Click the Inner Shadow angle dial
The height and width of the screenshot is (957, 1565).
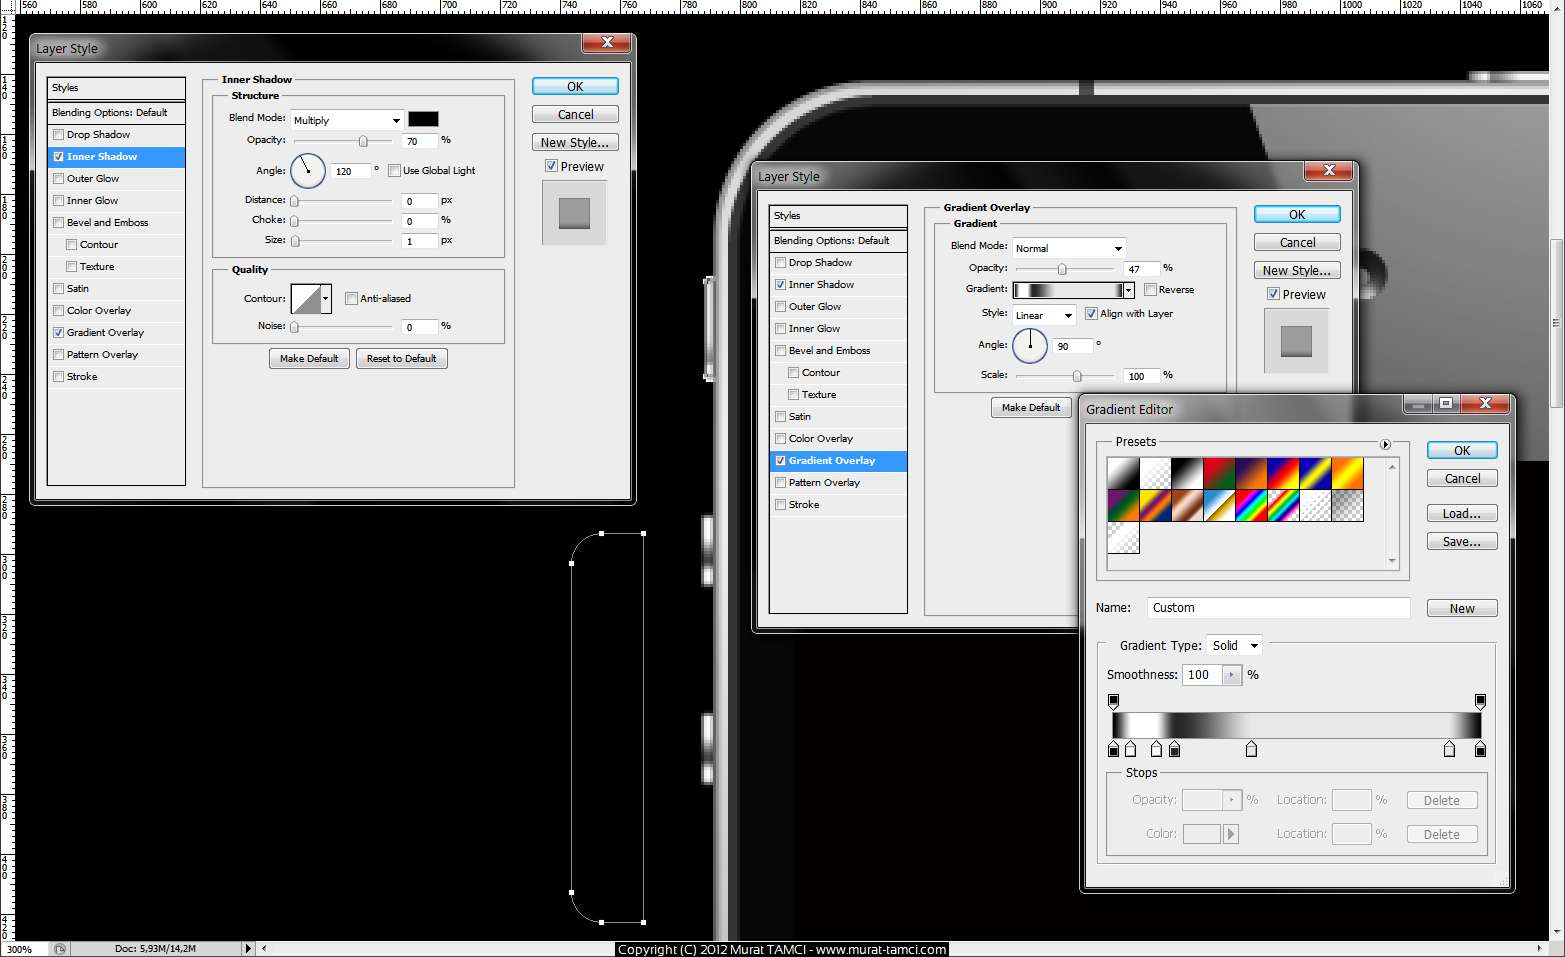308,171
